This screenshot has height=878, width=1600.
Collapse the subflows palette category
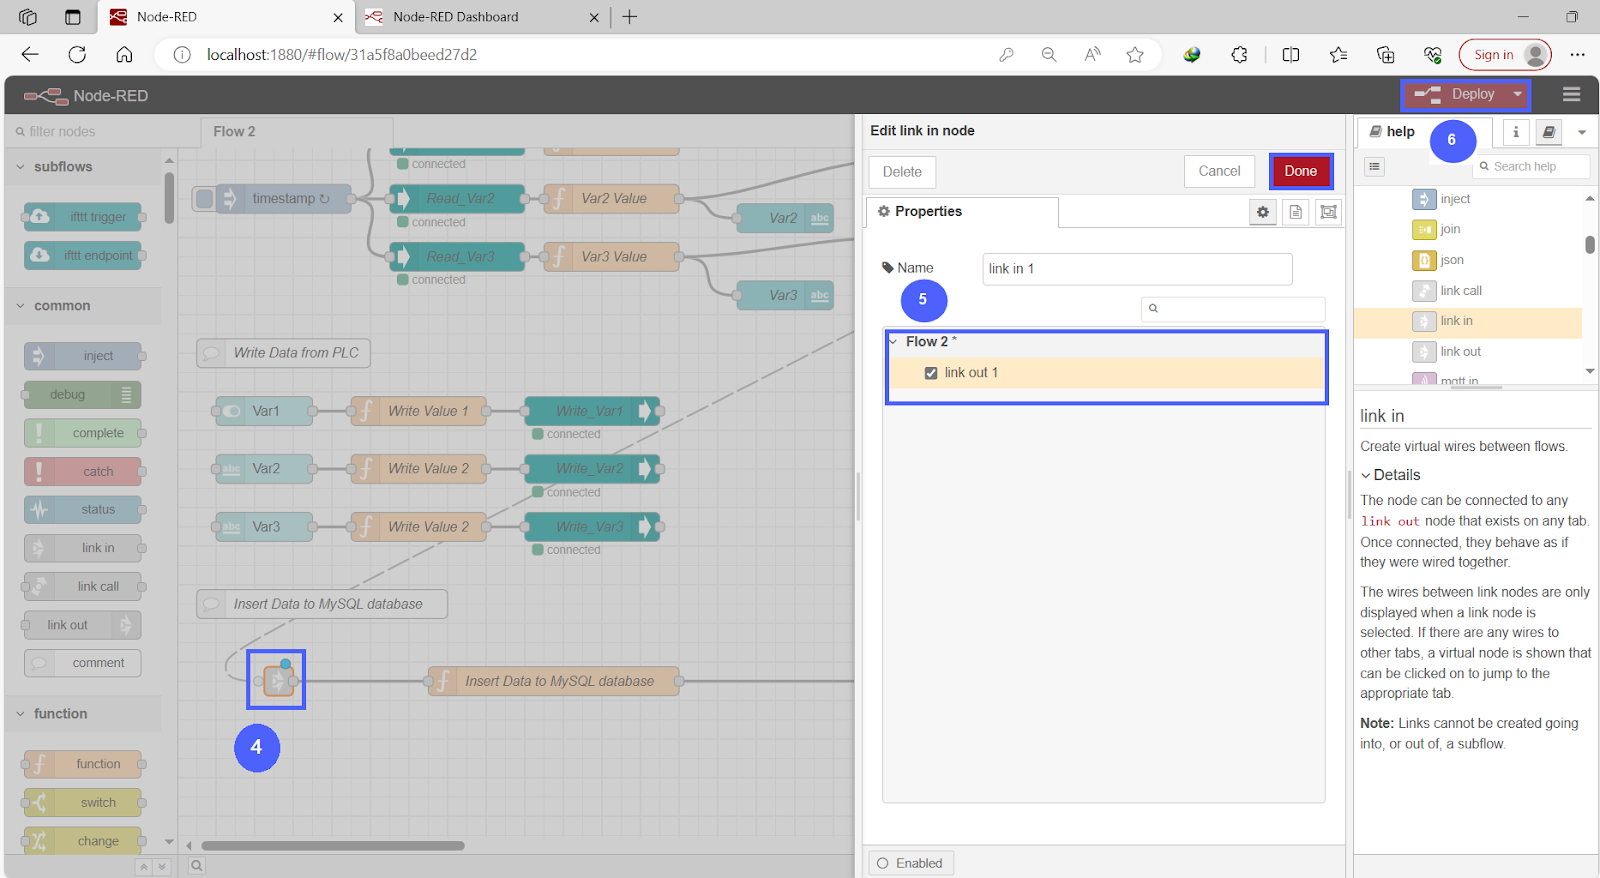coord(84,167)
